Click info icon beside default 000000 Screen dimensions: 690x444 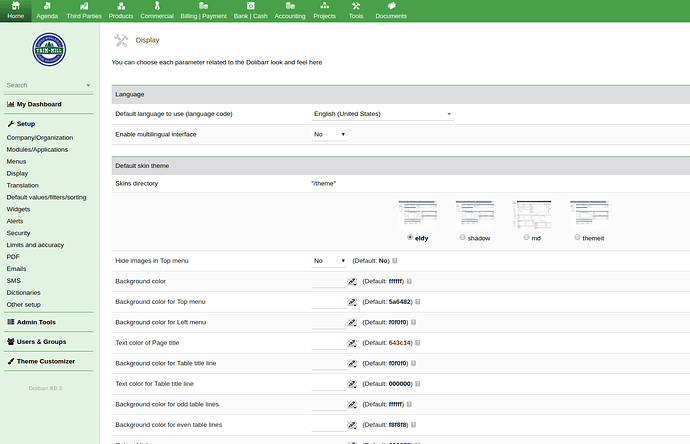418,384
